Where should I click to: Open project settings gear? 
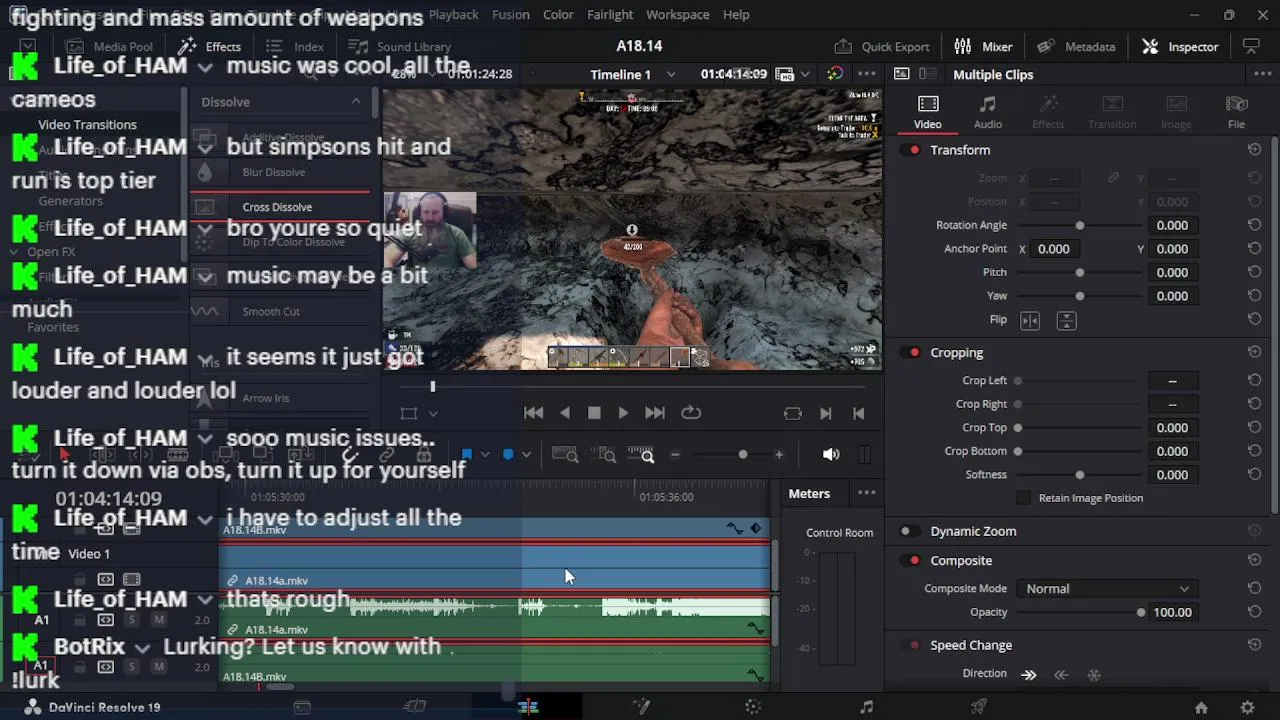[1247, 707]
